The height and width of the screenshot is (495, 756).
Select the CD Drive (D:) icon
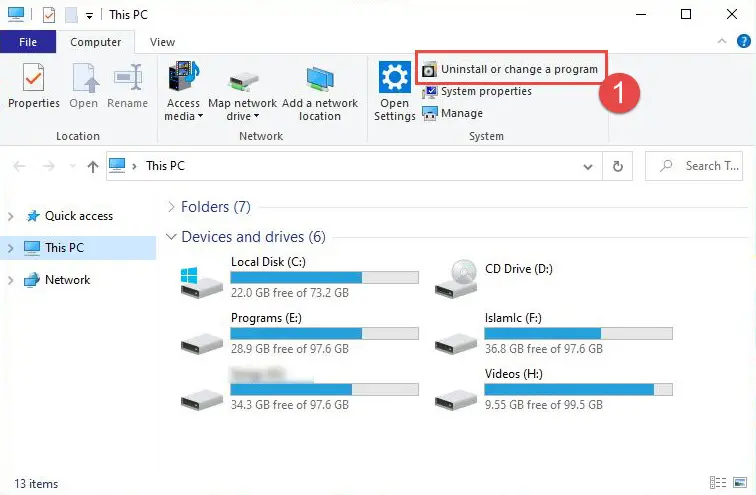coord(456,278)
